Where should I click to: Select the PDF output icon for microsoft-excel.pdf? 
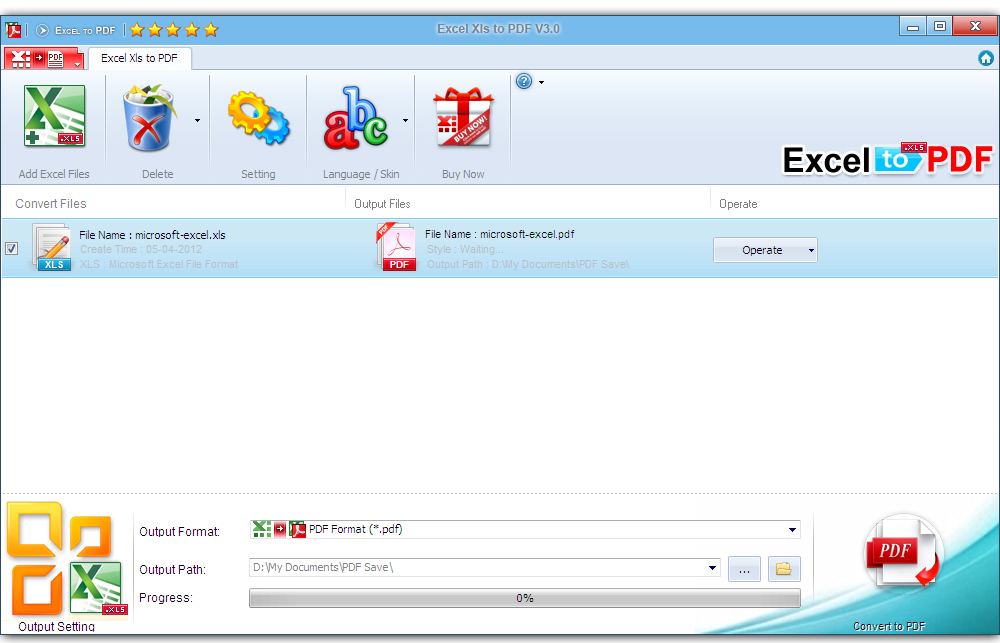[397, 247]
